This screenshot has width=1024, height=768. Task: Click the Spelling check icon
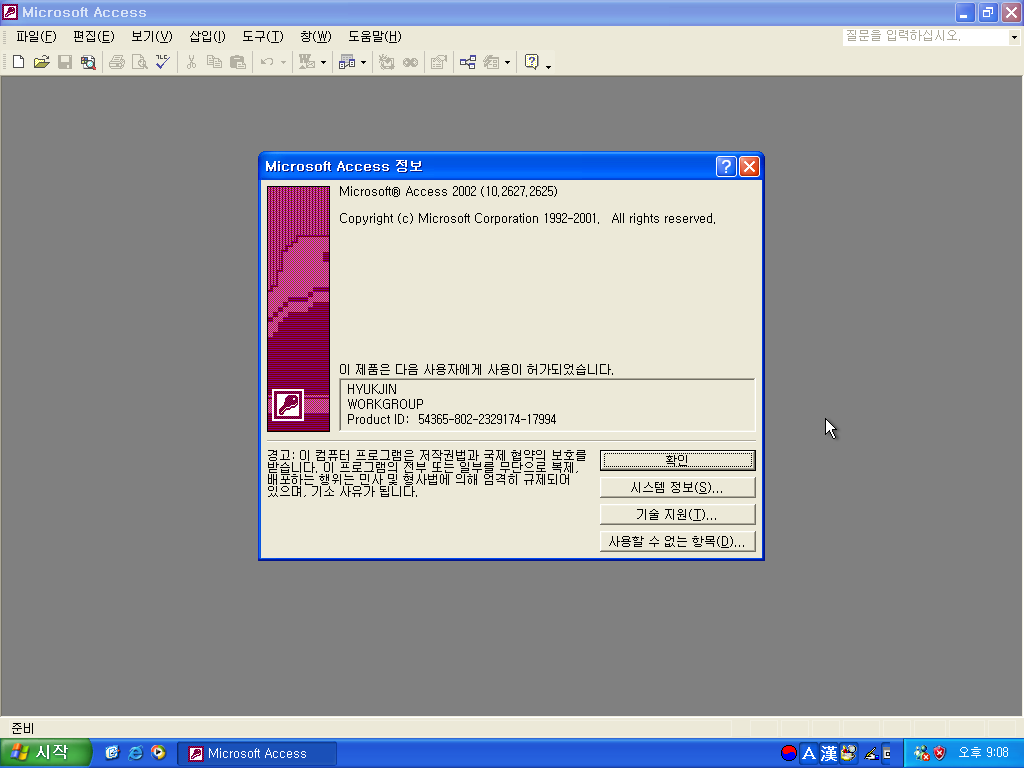coord(163,62)
